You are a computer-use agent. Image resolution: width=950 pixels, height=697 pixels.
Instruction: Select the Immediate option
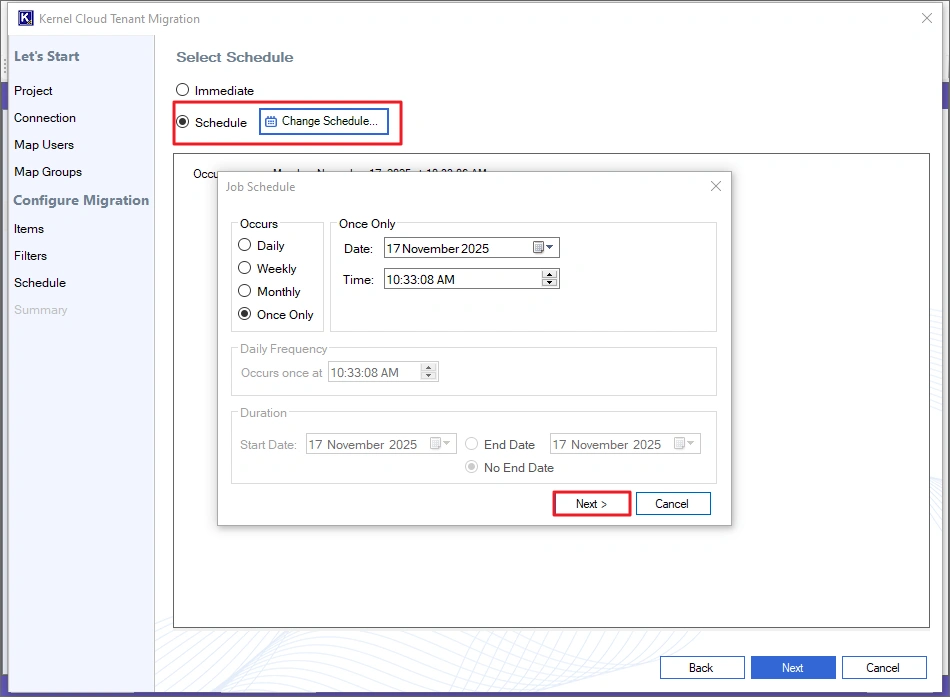tap(182, 89)
